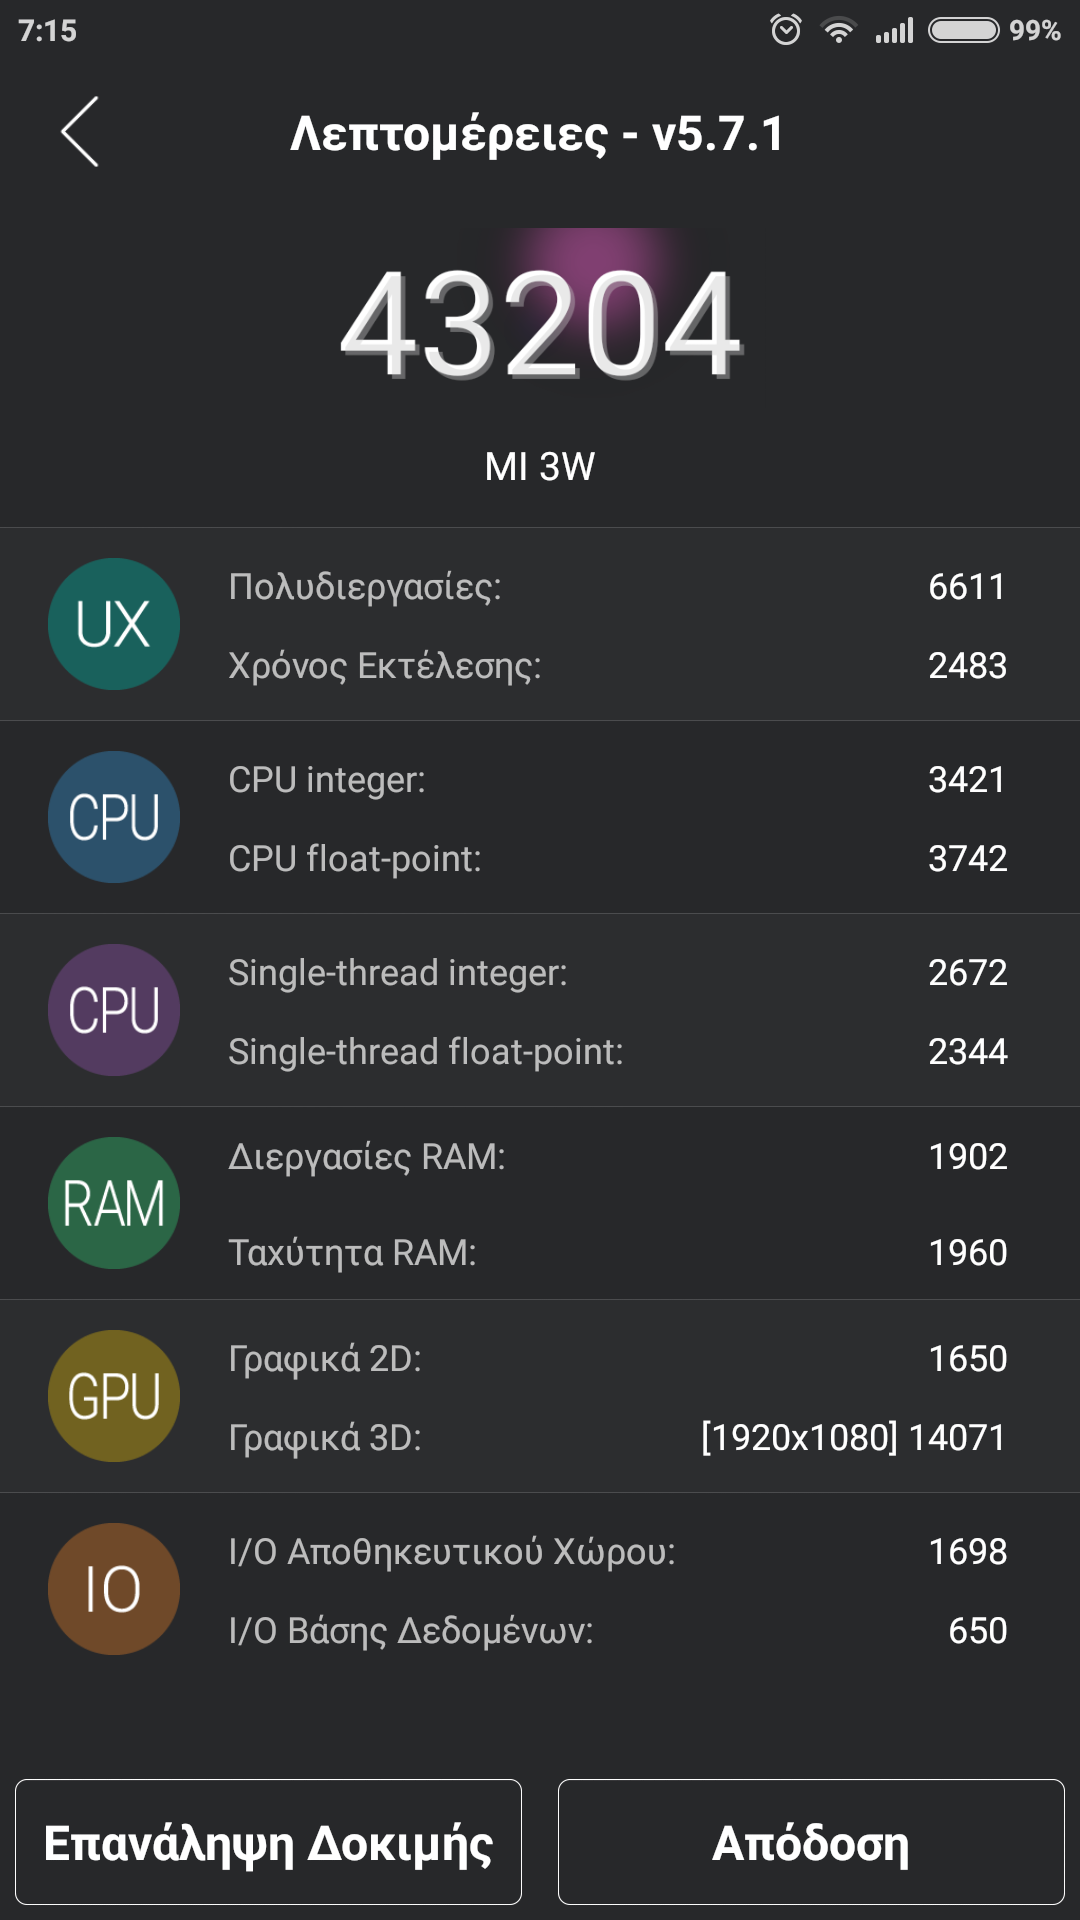
Task: Tap the Wi-Fi status bar icon
Action: pyautogui.click(x=838, y=31)
